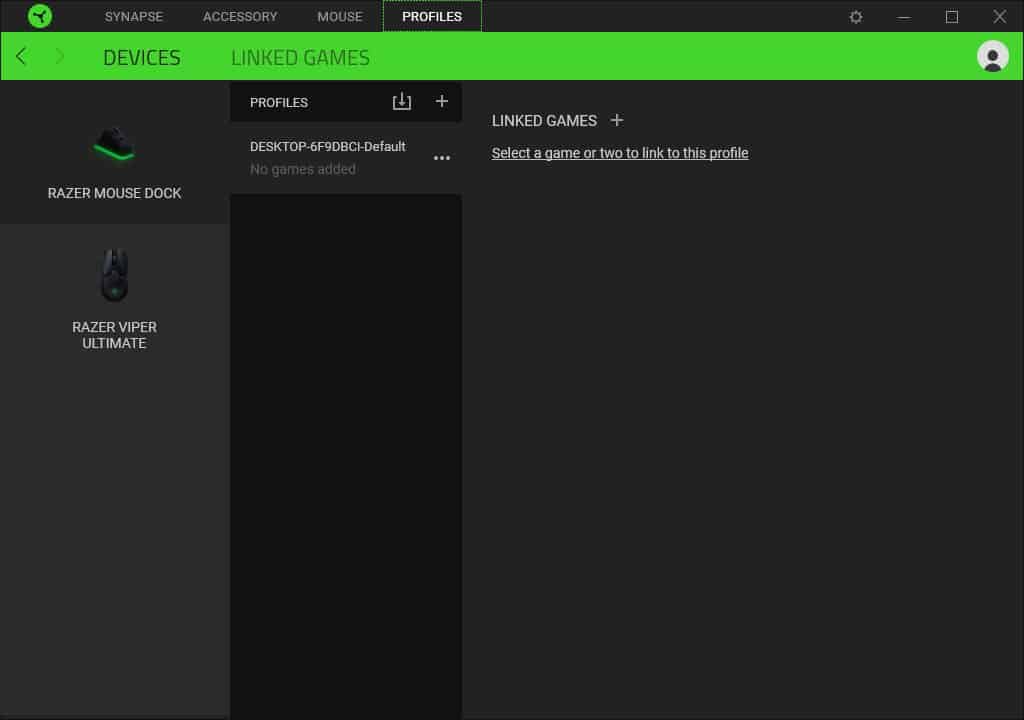Select the DESKTOP-6F9DBCI-Default profile
1024x720 pixels.
click(327, 146)
